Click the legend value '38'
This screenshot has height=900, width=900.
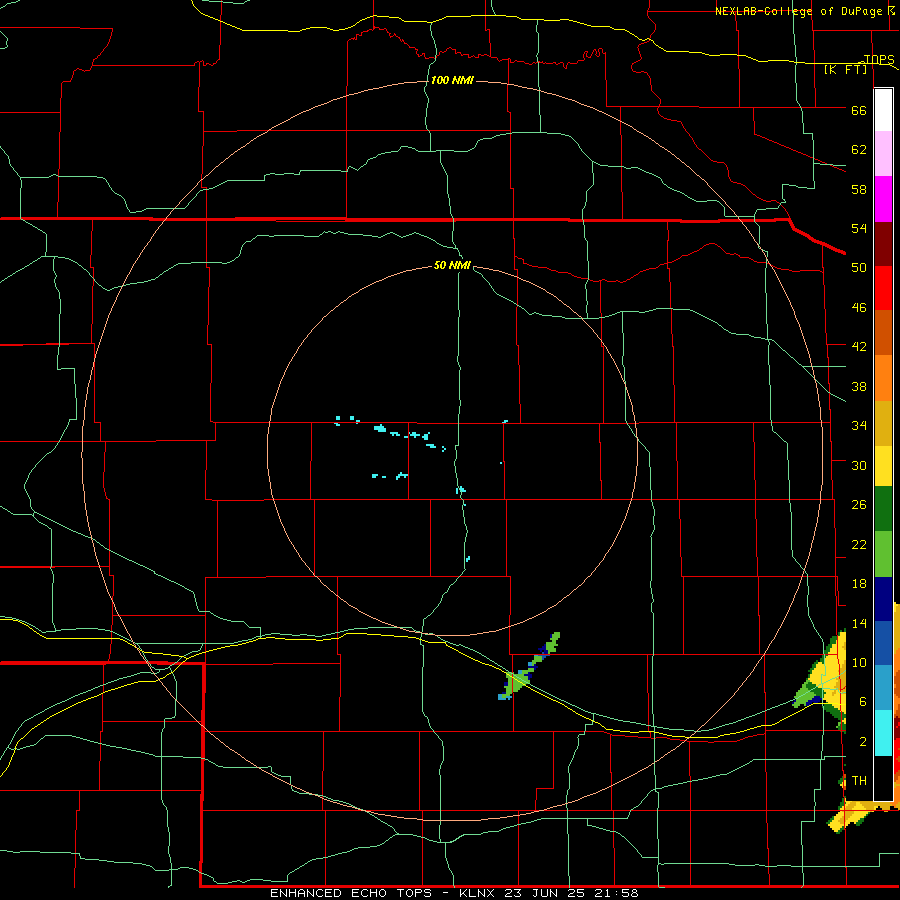tap(859, 386)
